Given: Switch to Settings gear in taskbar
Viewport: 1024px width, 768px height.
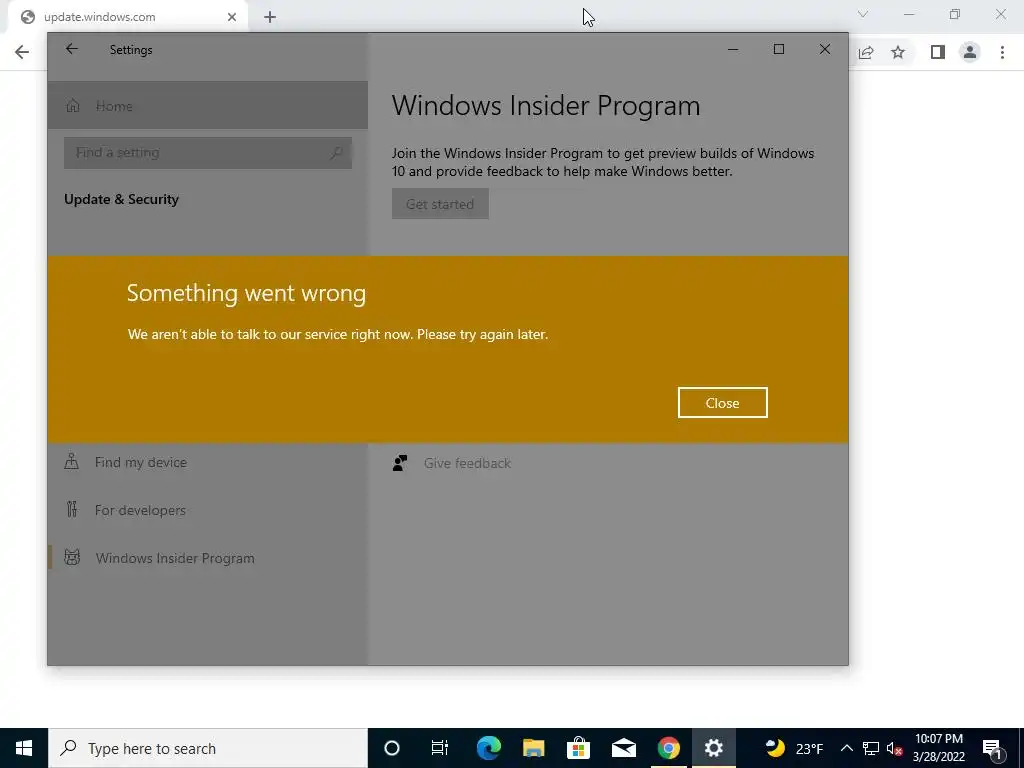Looking at the screenshot, I should [713, 748].
